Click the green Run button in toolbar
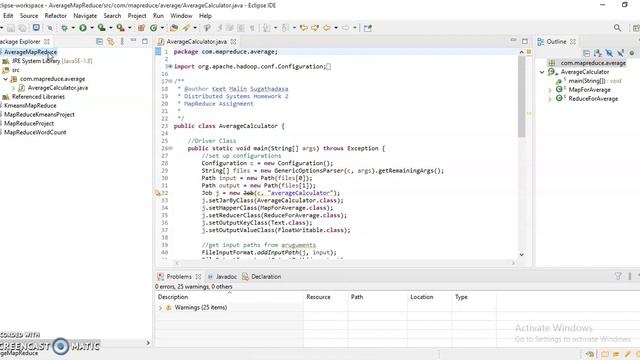This screenshot has height=360, width=640. (83, 28)
